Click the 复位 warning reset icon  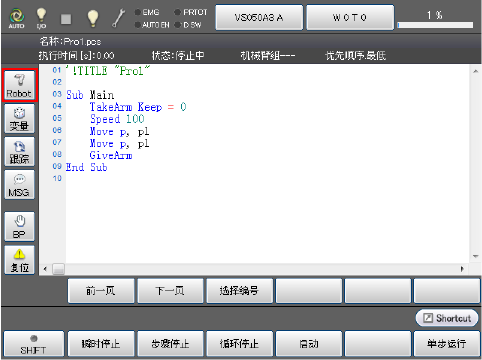[x=19, y=260]
